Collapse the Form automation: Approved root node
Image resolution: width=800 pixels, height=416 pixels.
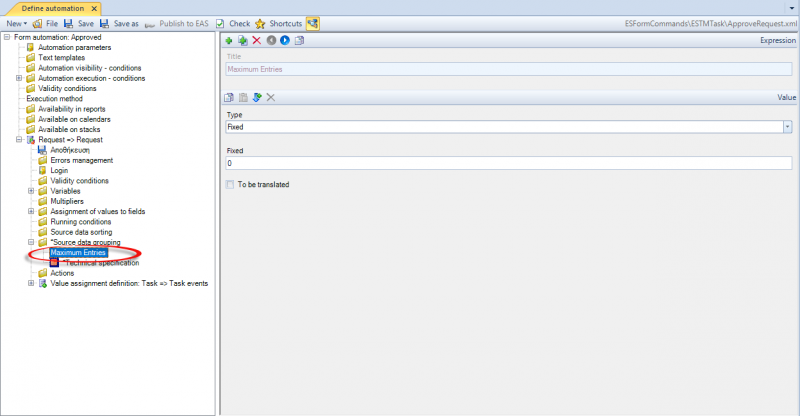tap(7, 37)
